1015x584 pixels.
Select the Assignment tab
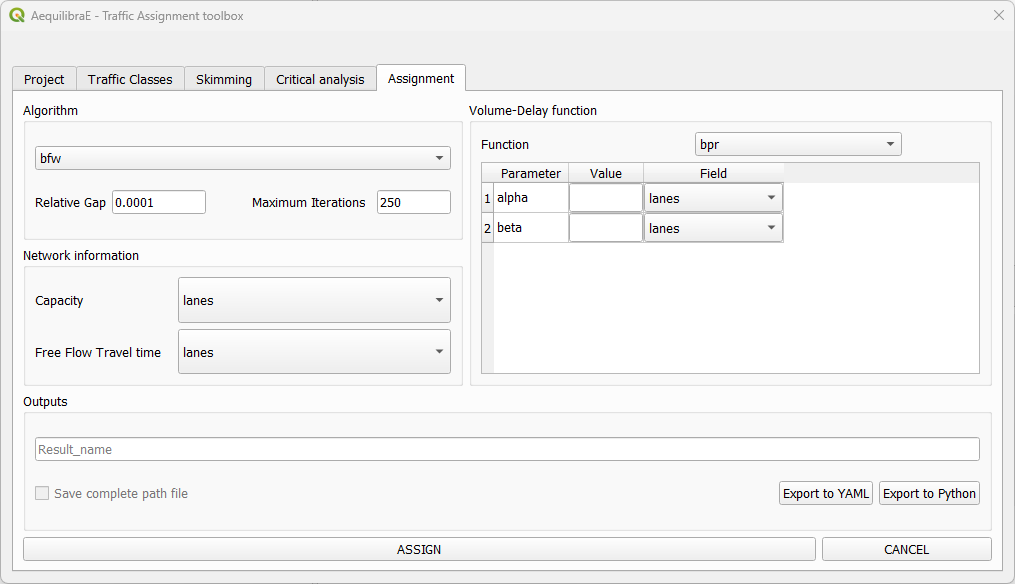click(x=420, y=78)
